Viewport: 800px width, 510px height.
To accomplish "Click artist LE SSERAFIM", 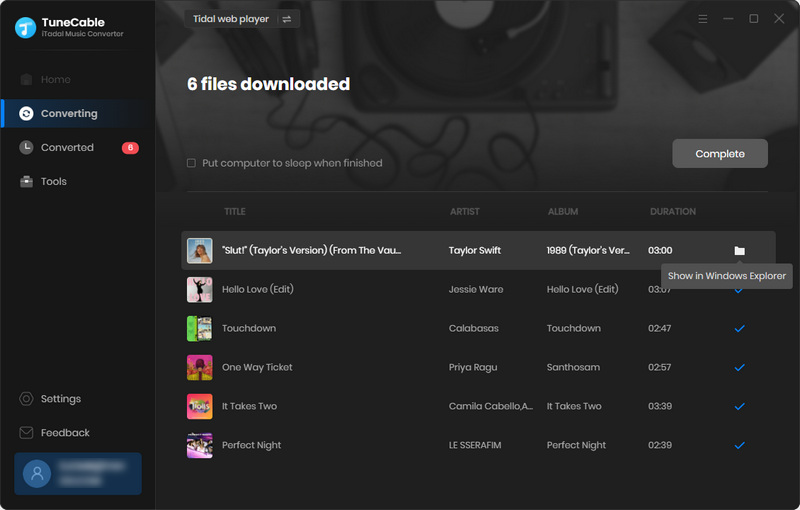I will tap(475, 445).
